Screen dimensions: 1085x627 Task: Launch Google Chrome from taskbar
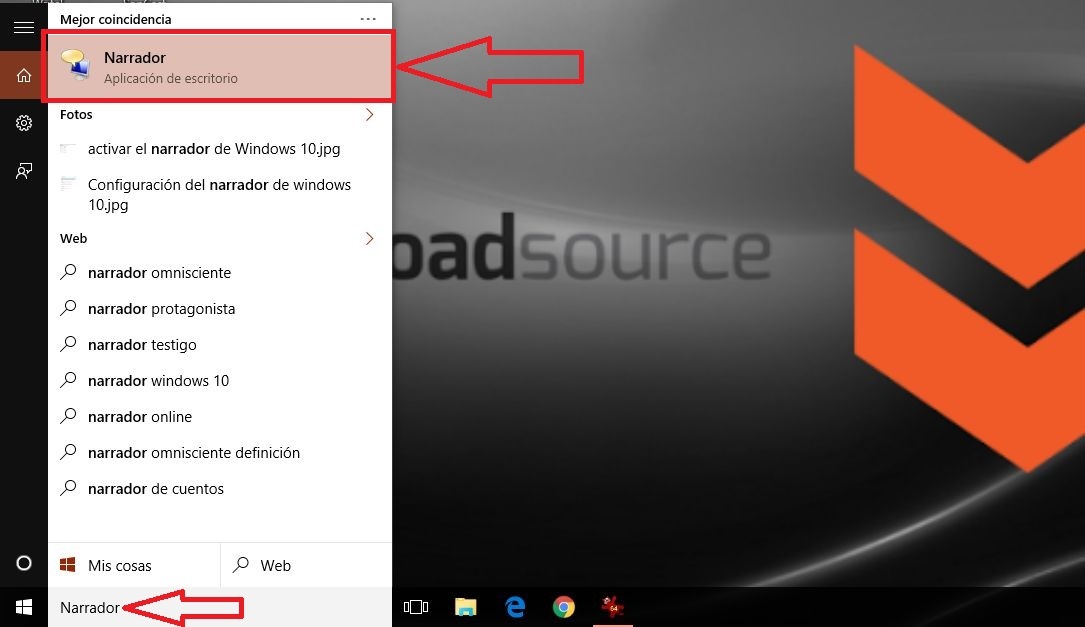(x=564, y=608)
